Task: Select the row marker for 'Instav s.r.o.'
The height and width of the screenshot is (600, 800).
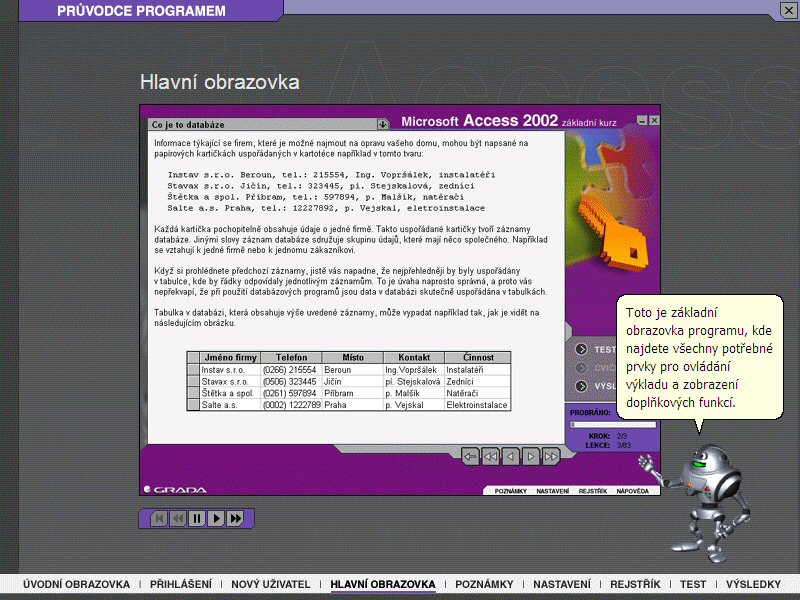Action: [193, 370]
